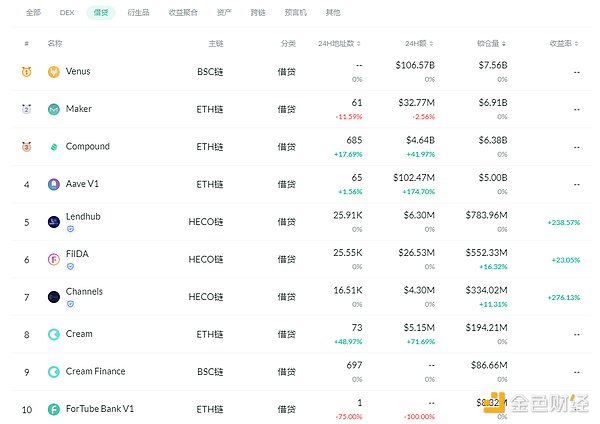The width and height of the screenshot is (600, 424).
Task: Sort by 收益率 column
Action: pyautogui.click(x=565, y=44)
